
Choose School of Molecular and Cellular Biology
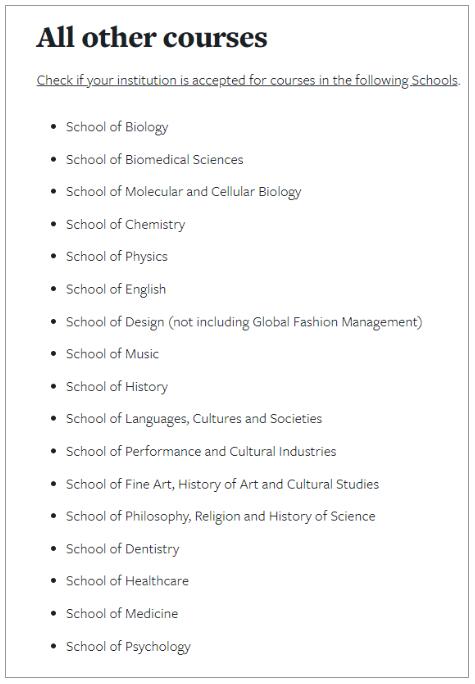pyautogui.click(x=184, y=192)
